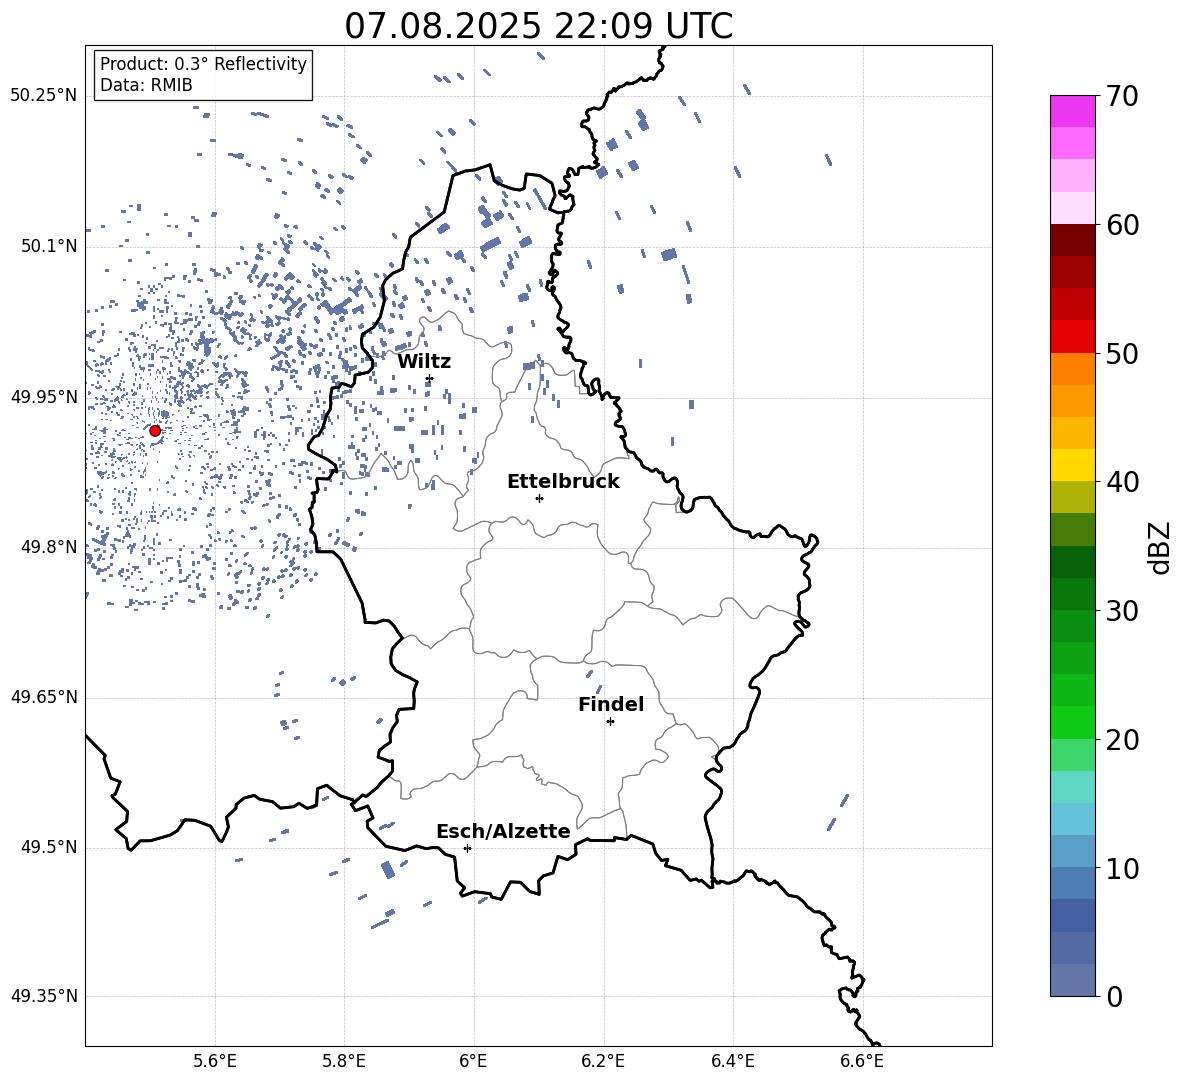The image size is (1184, 1081).
Task: Click the 'Data: RMIB' text
Action: (146, 85)
